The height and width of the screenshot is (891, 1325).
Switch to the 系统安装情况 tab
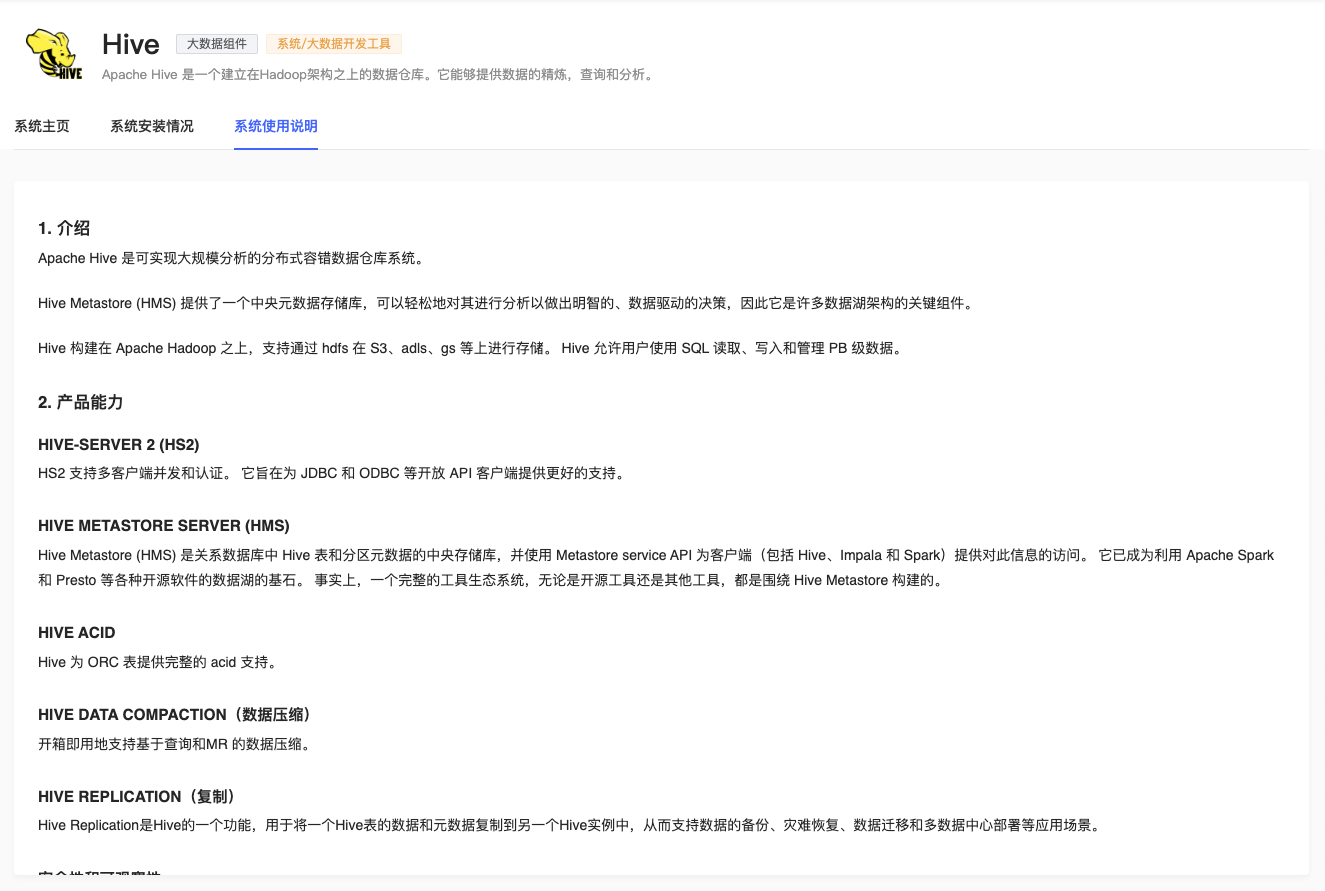(x=152, y=126)
